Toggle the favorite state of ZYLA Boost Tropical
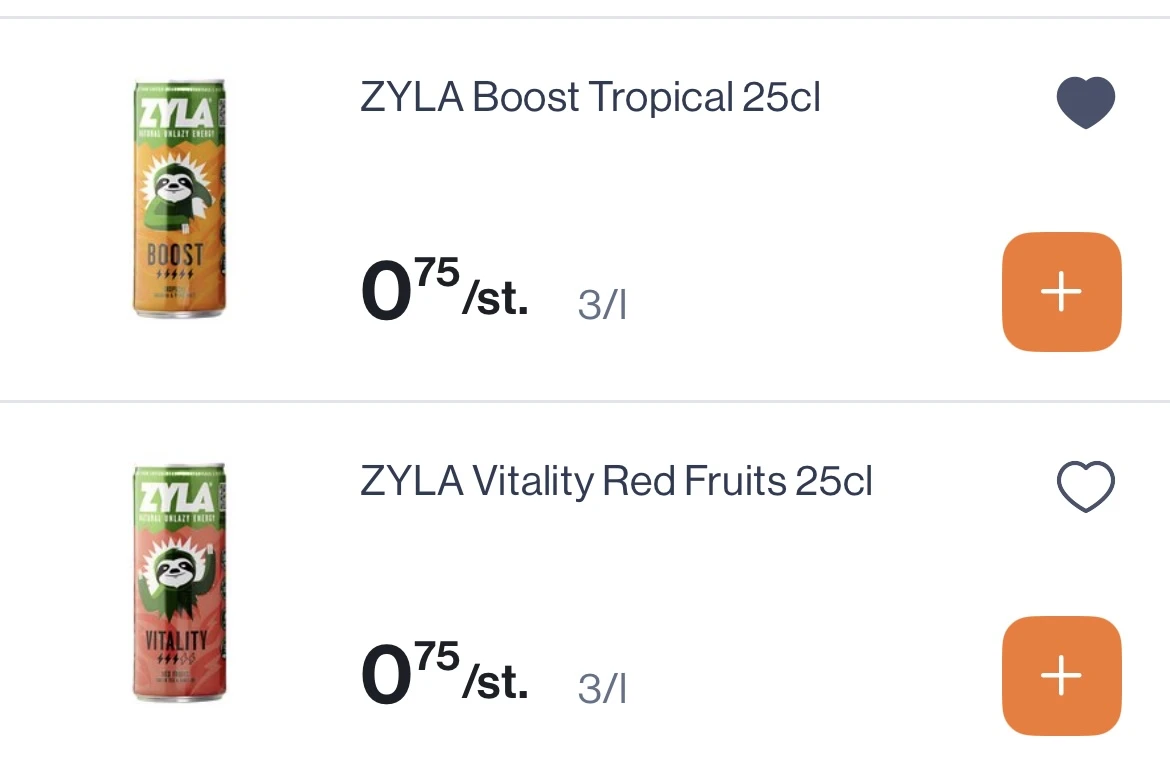This screenshot has width=1170, height=780. pos(1086,101)
